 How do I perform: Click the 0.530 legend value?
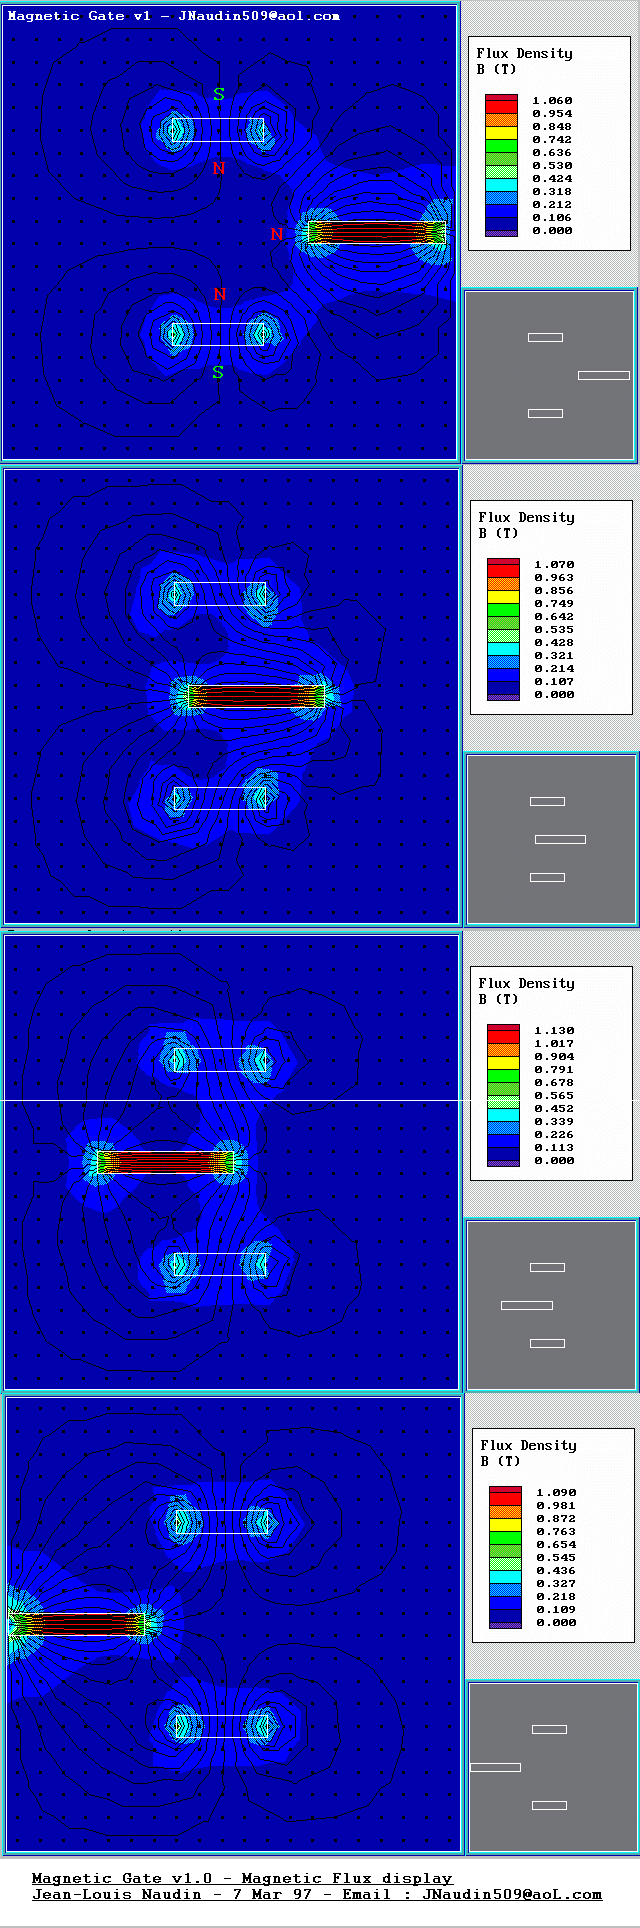pos(552,166)
